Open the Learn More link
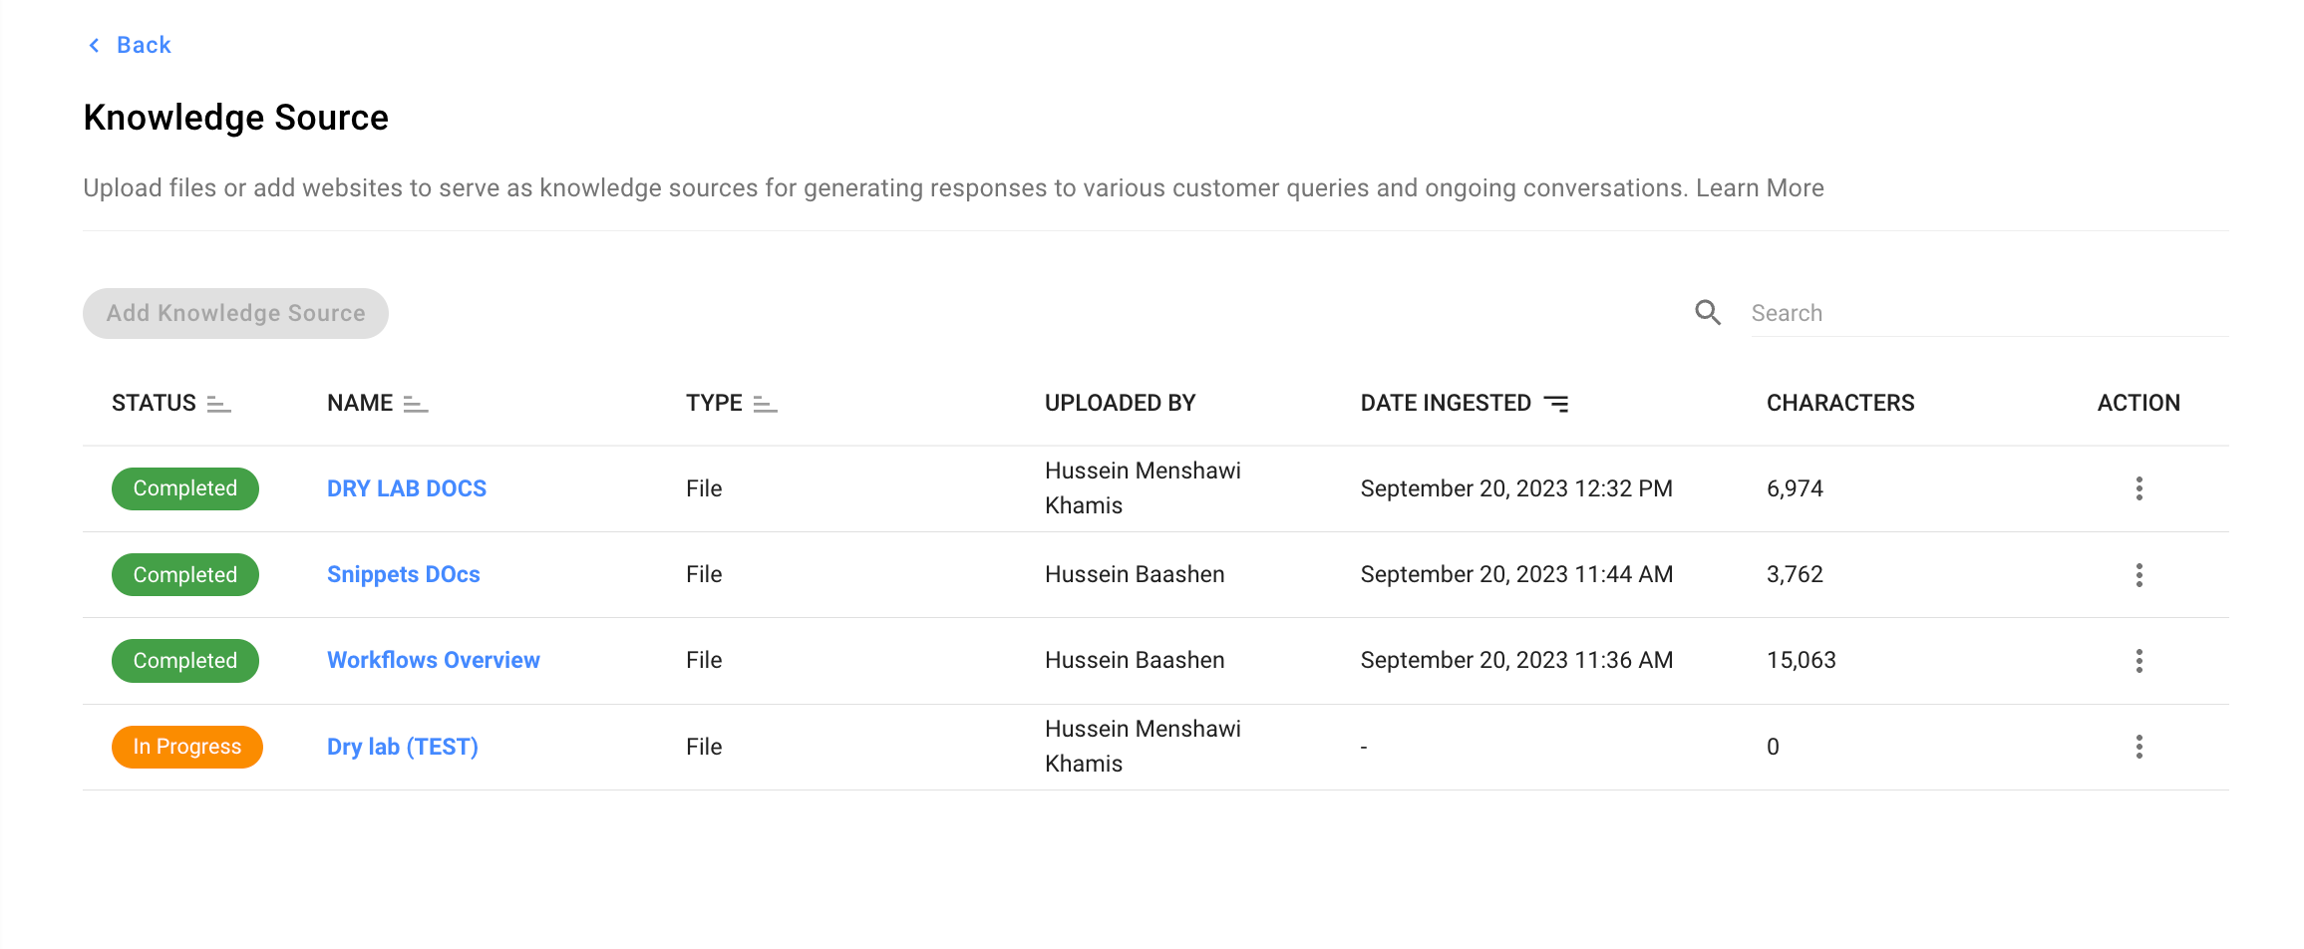The image size is (2304, 949). click(1759, 187)
